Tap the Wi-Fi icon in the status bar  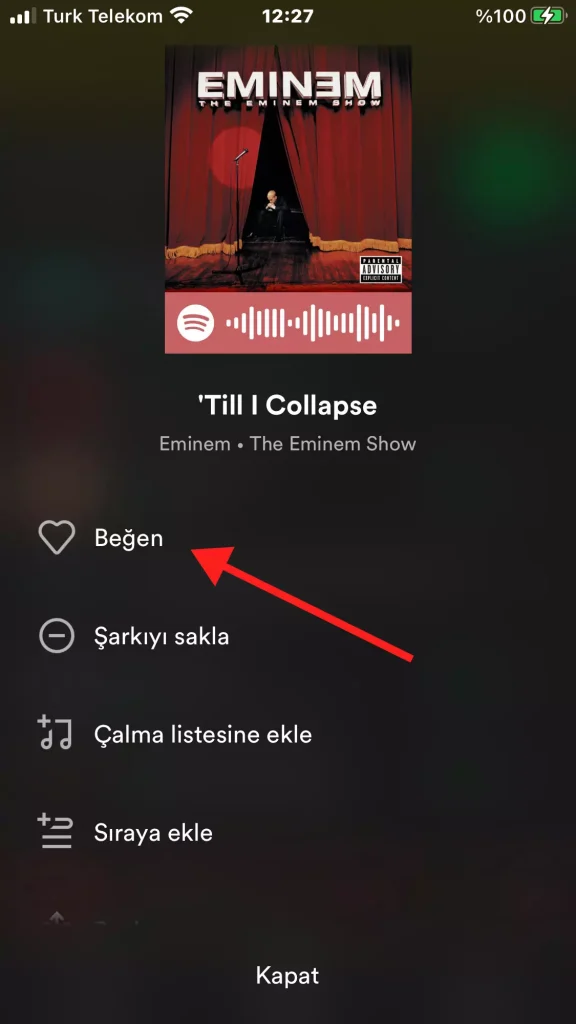(182, 15)
